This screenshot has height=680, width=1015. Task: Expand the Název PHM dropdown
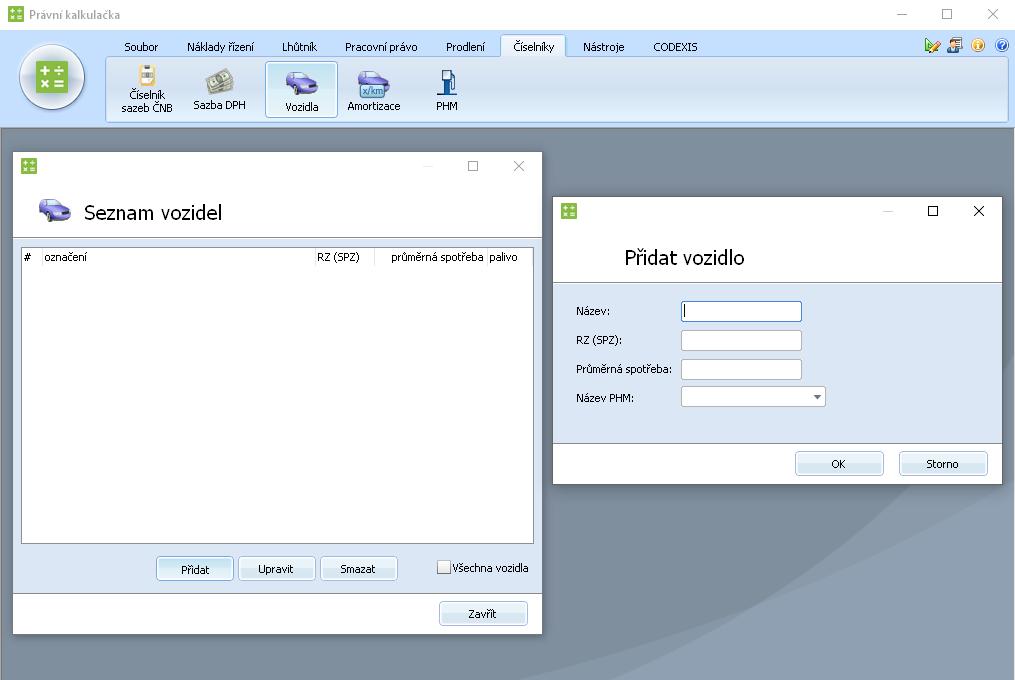[817, 397]
